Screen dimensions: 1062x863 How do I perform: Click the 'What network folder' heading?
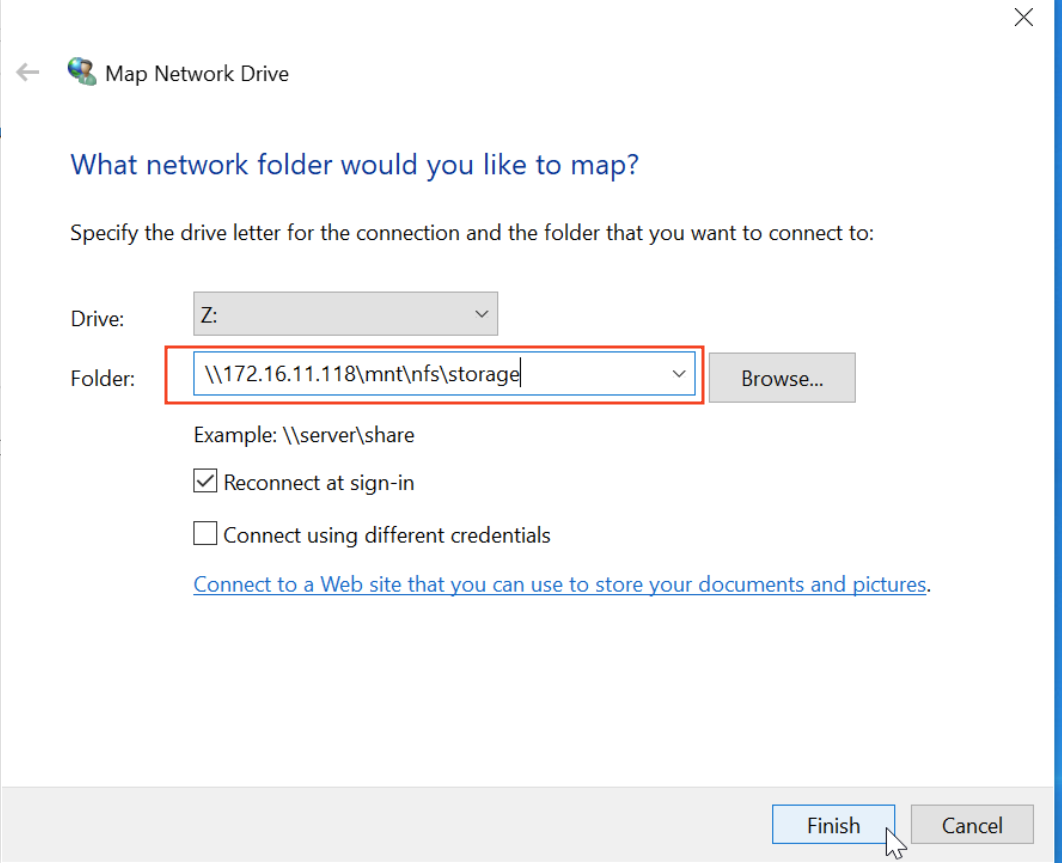pos(354,164)
